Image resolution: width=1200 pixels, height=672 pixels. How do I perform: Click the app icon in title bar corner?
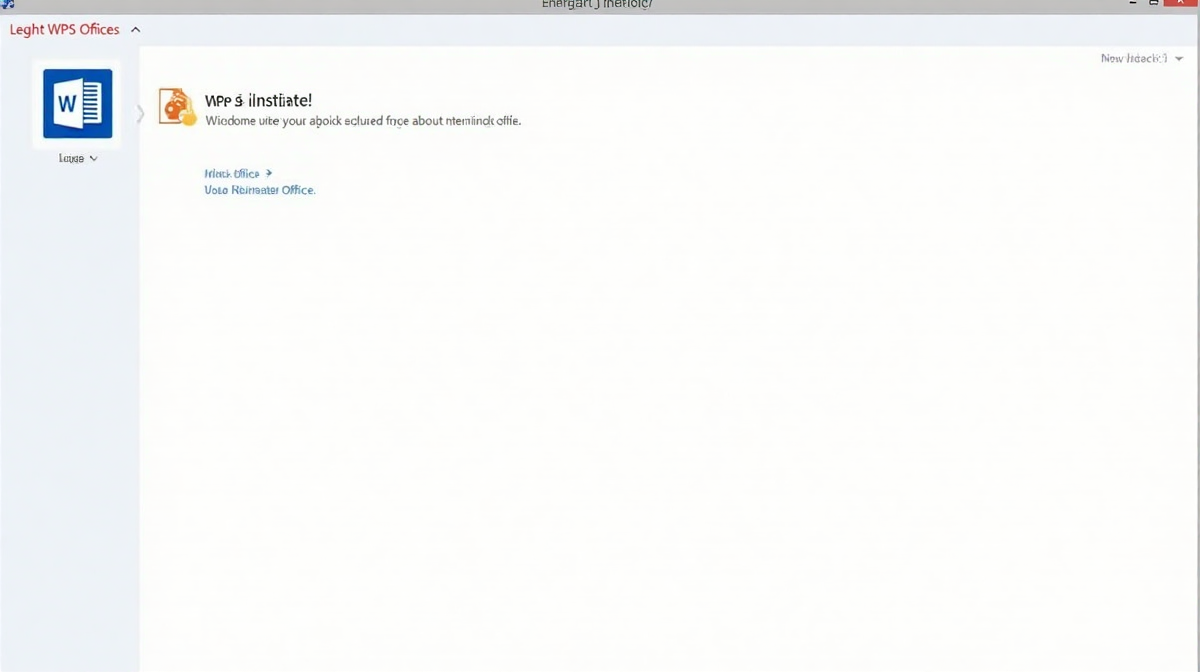tap(8, 5)
